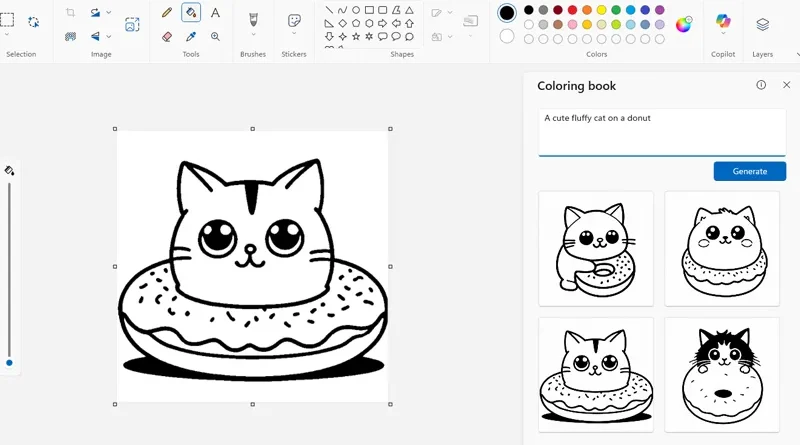Viewport: 800px width, 445px height.
Task: Select the Color picker eyedropper tool
Action: (191, 36)
